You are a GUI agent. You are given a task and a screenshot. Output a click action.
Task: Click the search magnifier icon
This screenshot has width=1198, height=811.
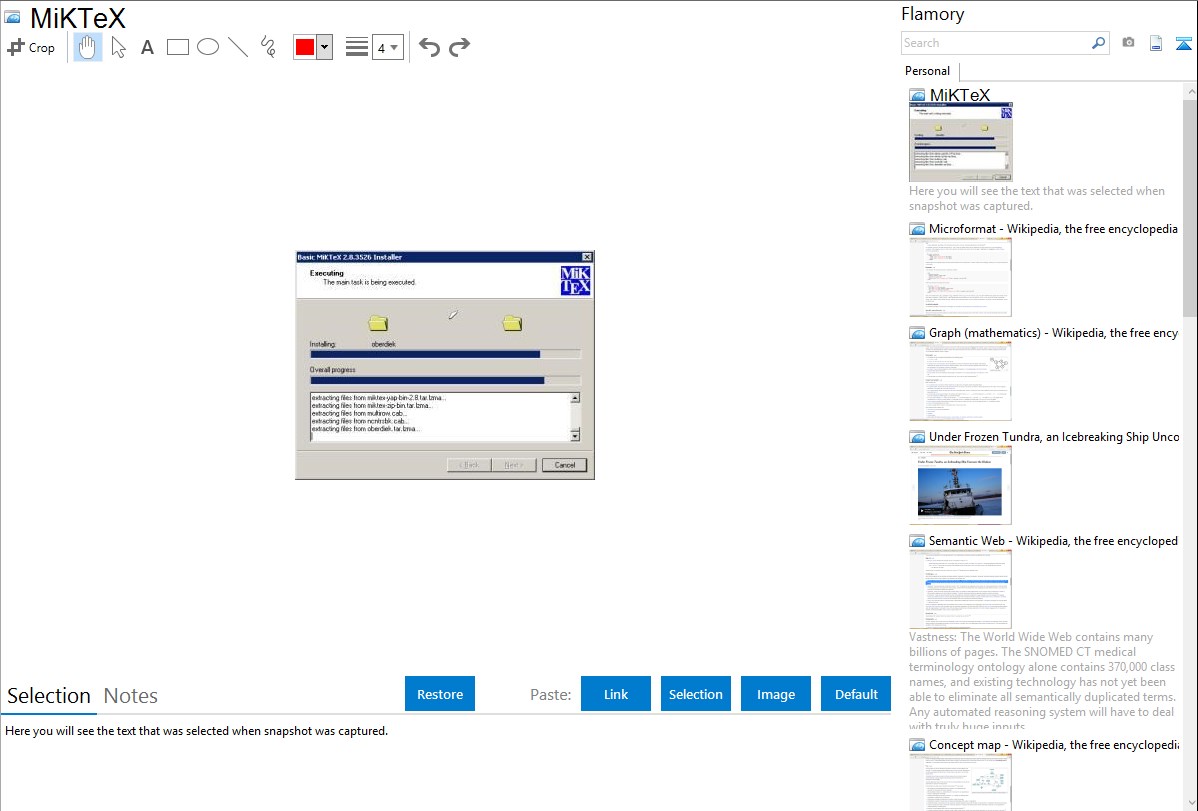pos(1099,43)
